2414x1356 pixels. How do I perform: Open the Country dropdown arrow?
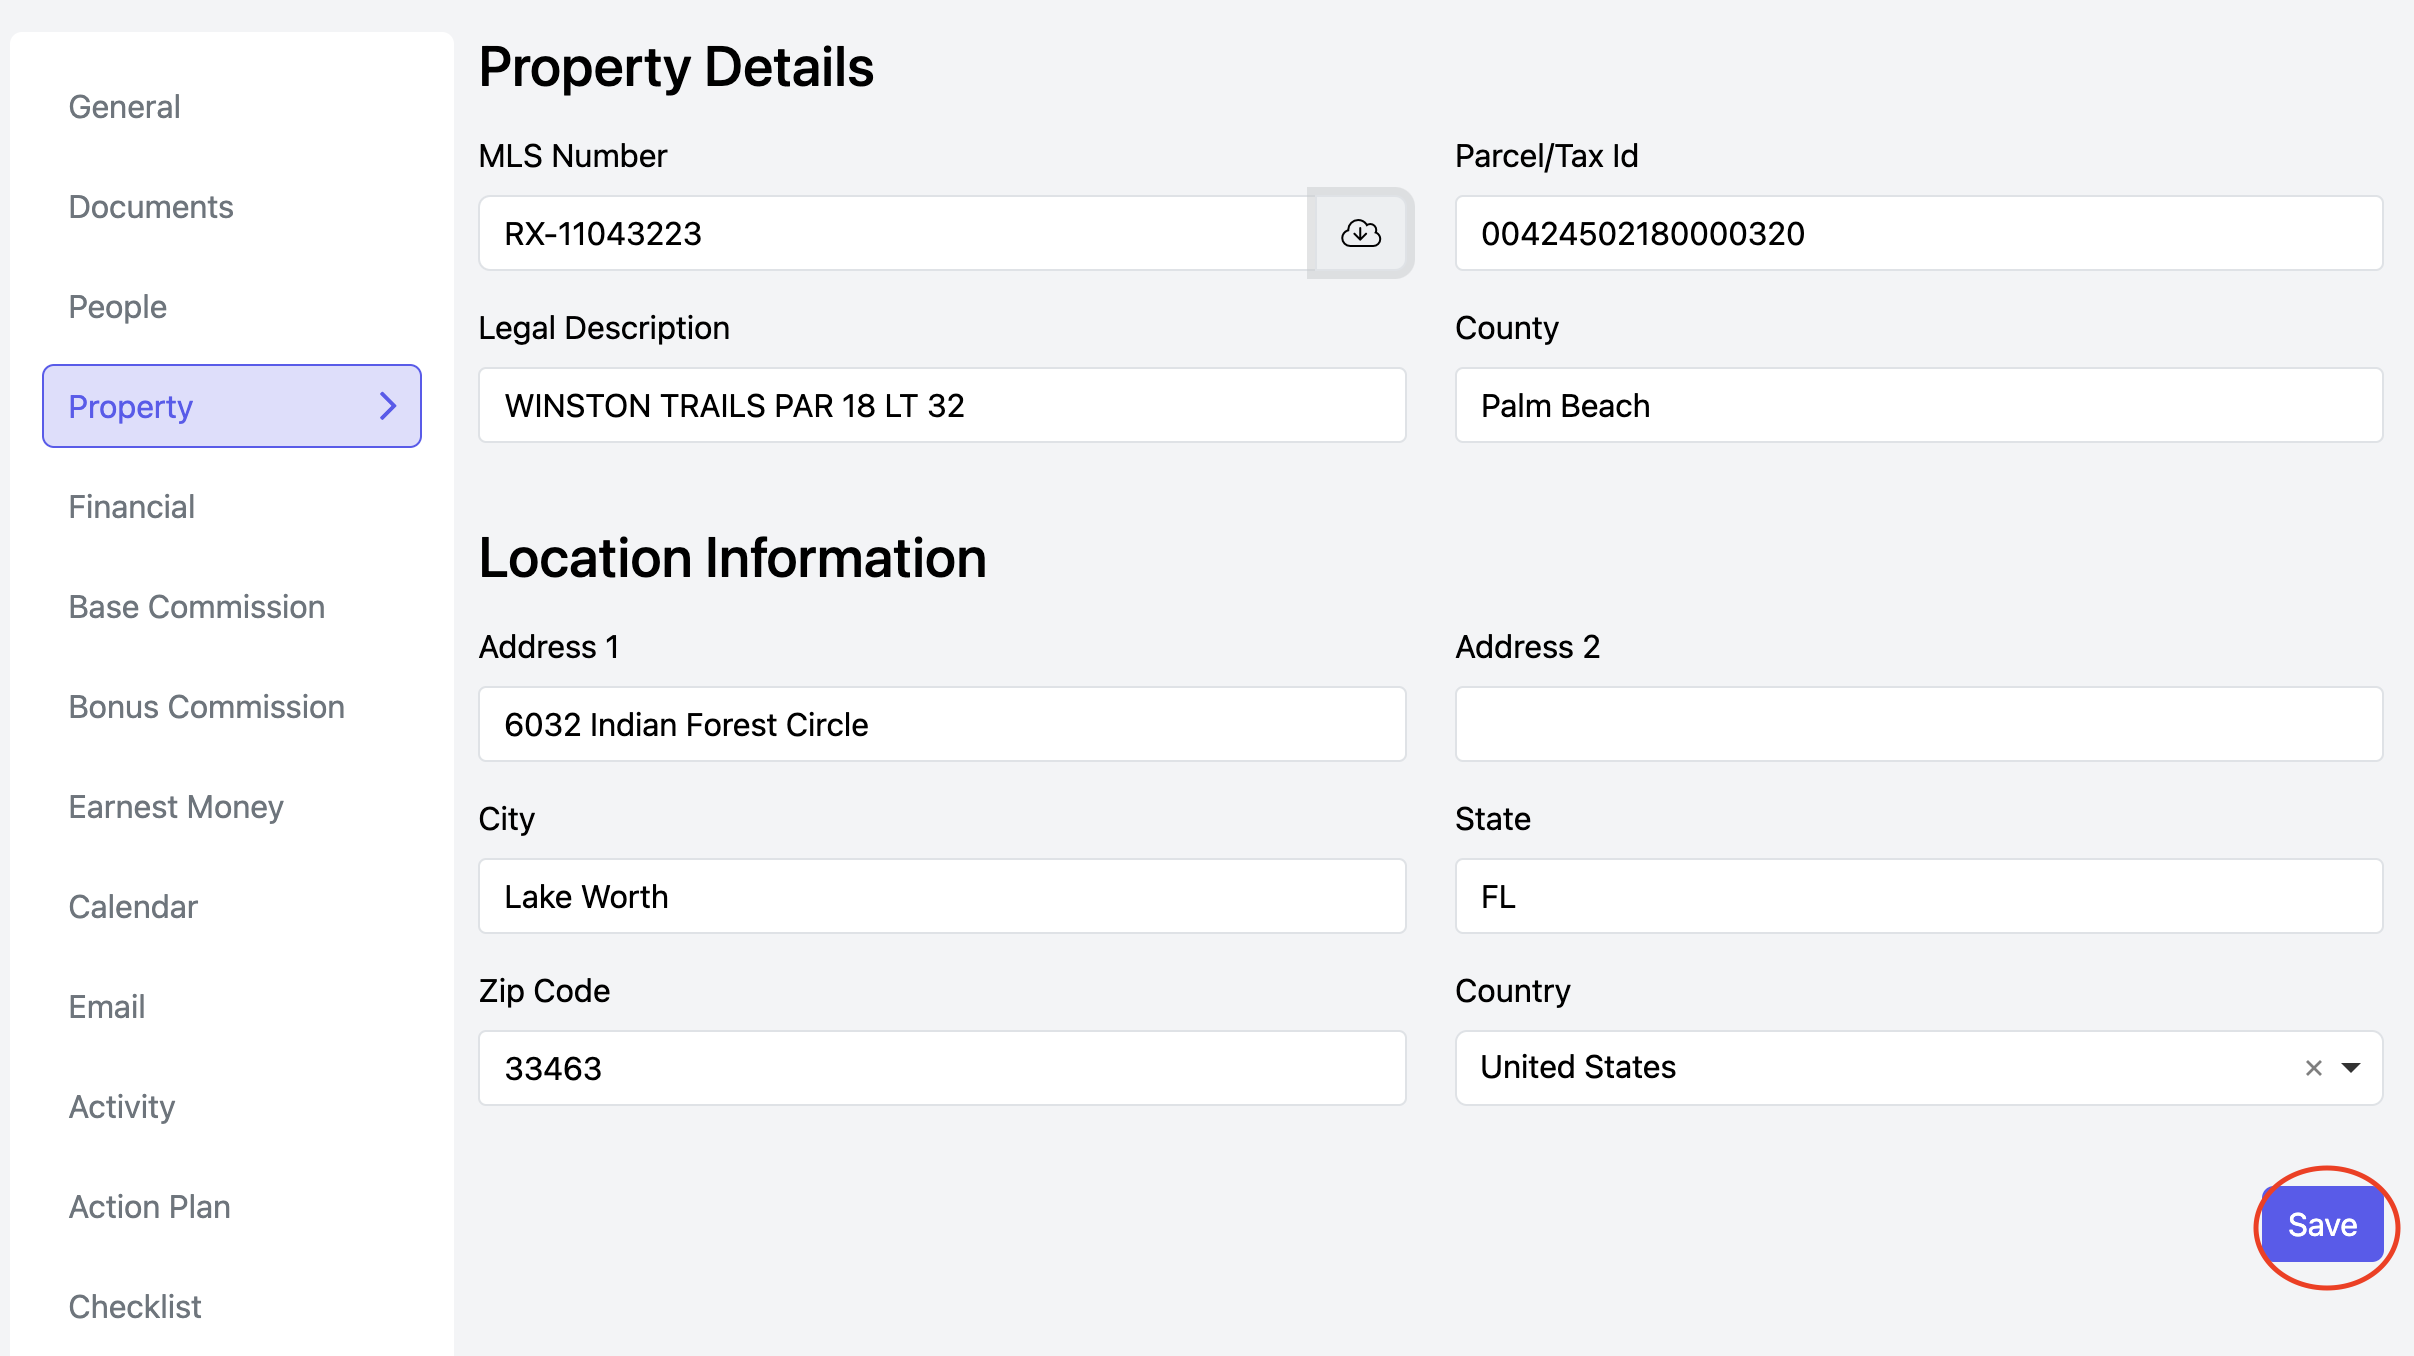(x=2352, y=1068)
